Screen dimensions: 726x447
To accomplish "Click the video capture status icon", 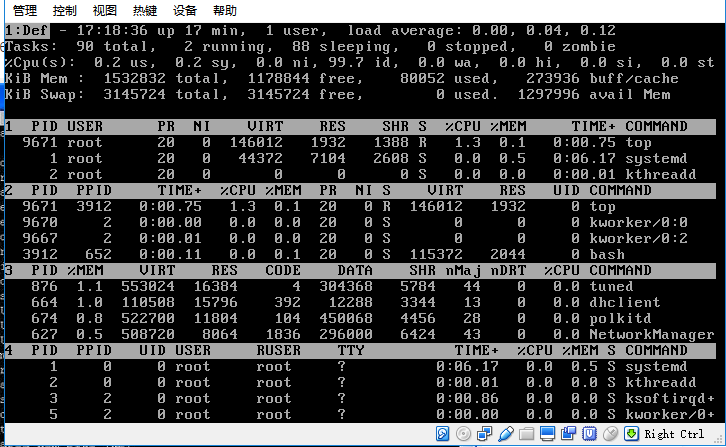I will point(568,434).
